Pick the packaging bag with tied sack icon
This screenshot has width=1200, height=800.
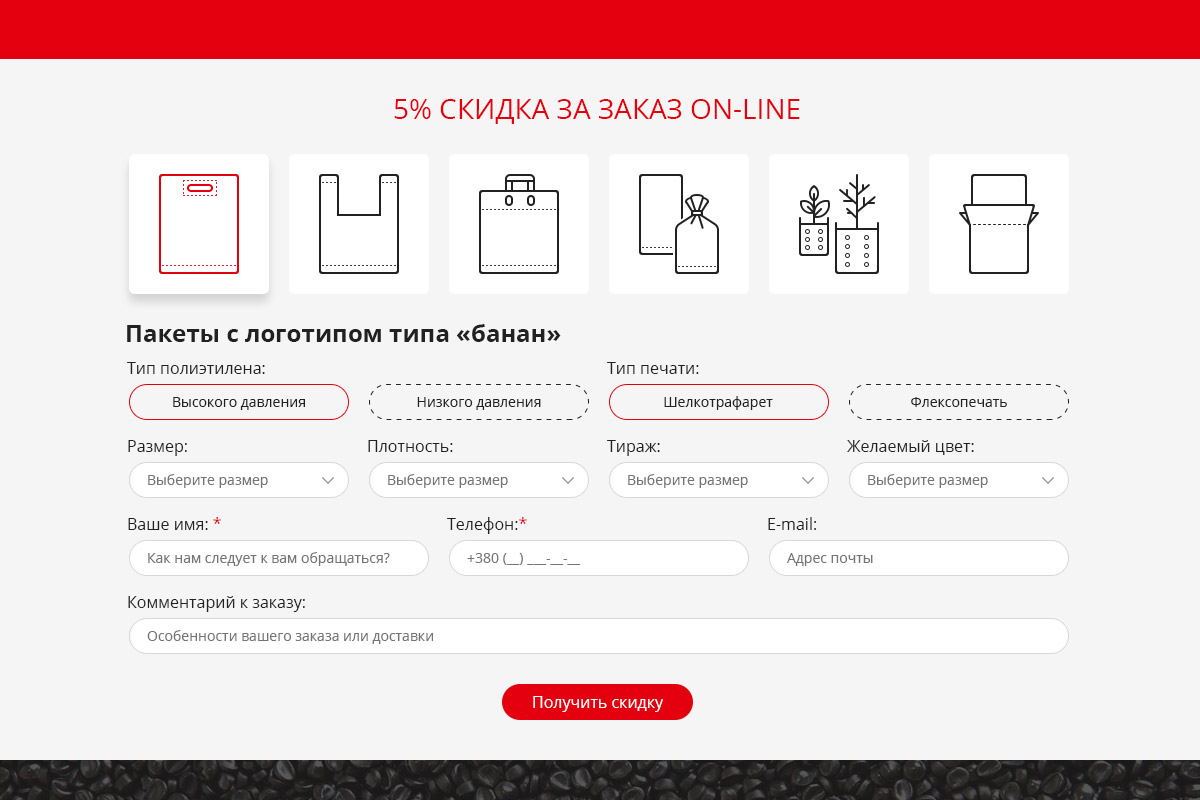coord(679,224)
